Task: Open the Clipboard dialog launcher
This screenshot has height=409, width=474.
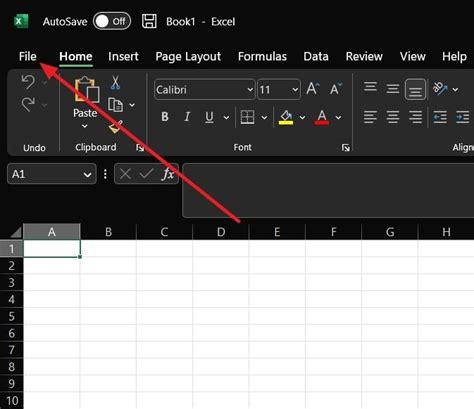Action: coord(140,147)
